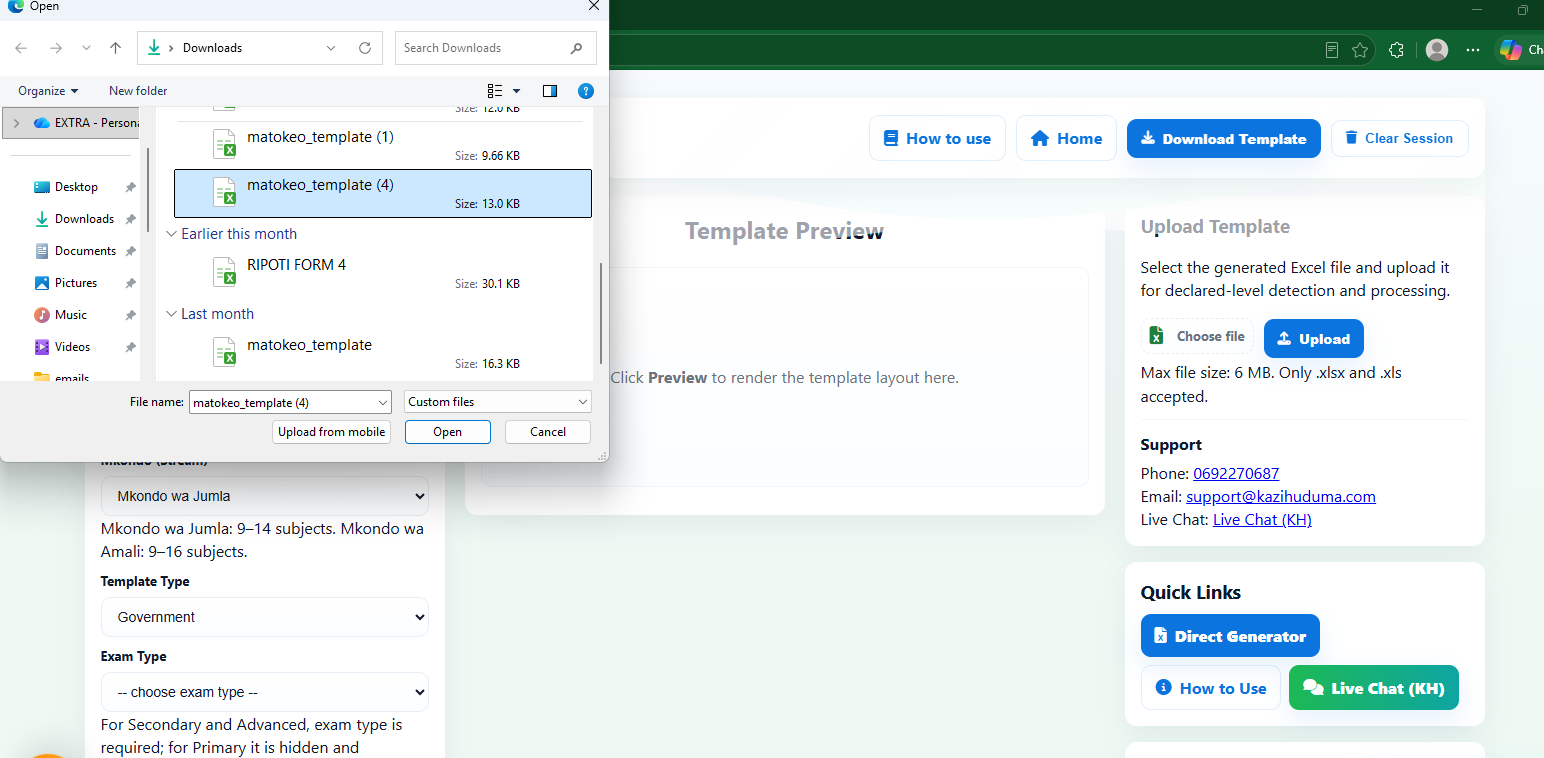Screen dimensions: 1544x758
Task: Click the browser profile avatar icon
Action: click(1437, 50)
